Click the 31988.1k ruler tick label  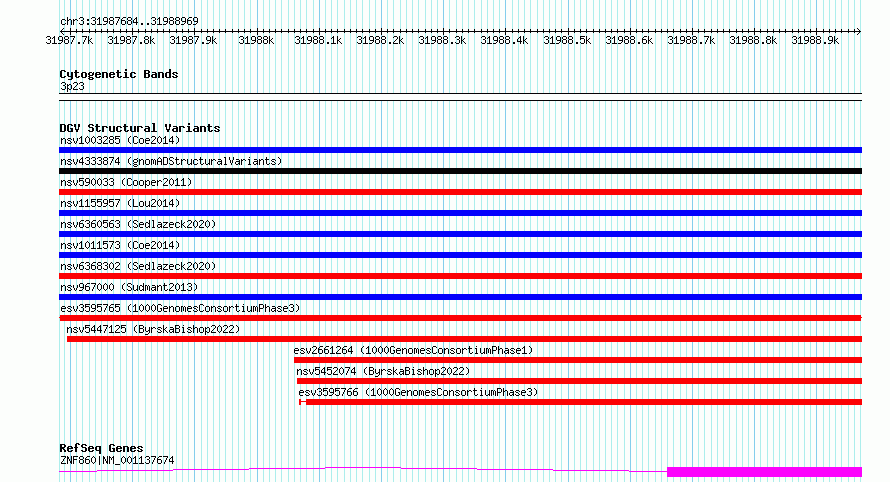pos(318,41)
